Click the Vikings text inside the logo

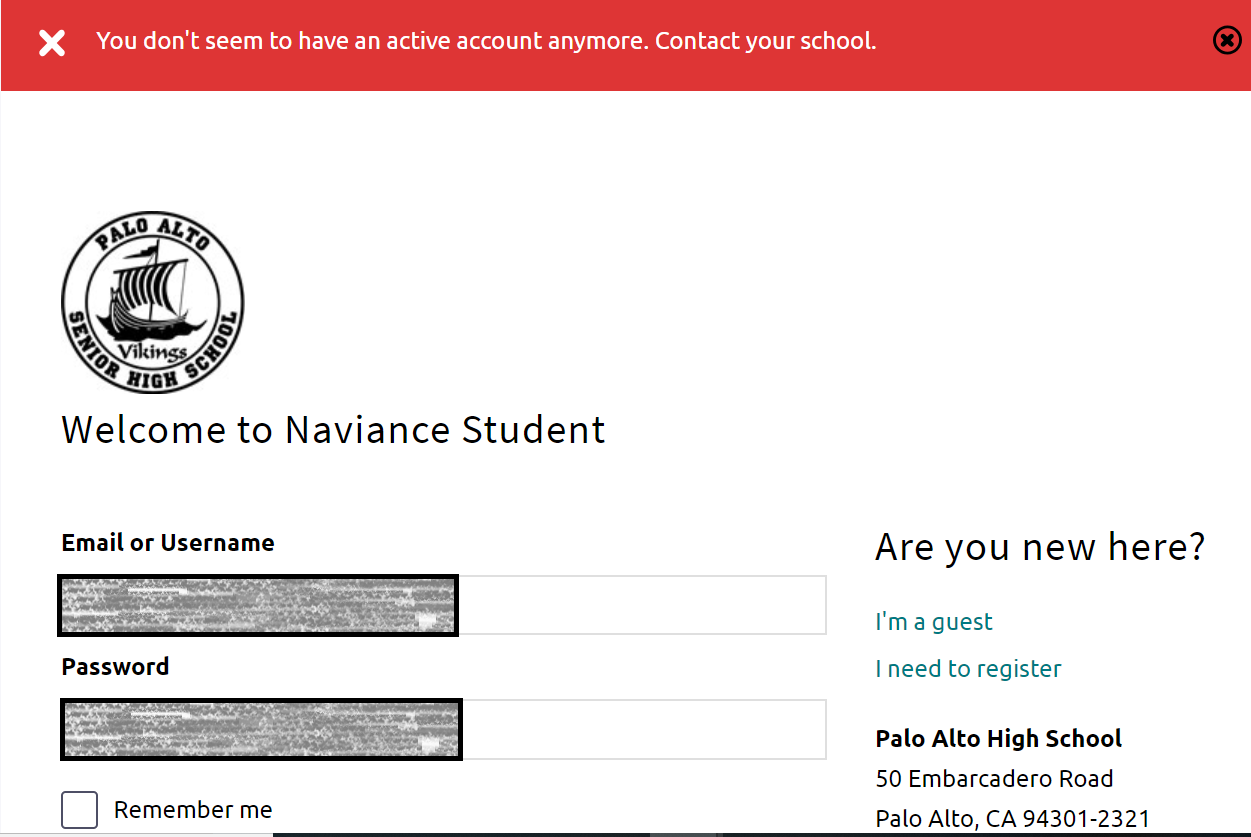(x=152, y=353)
